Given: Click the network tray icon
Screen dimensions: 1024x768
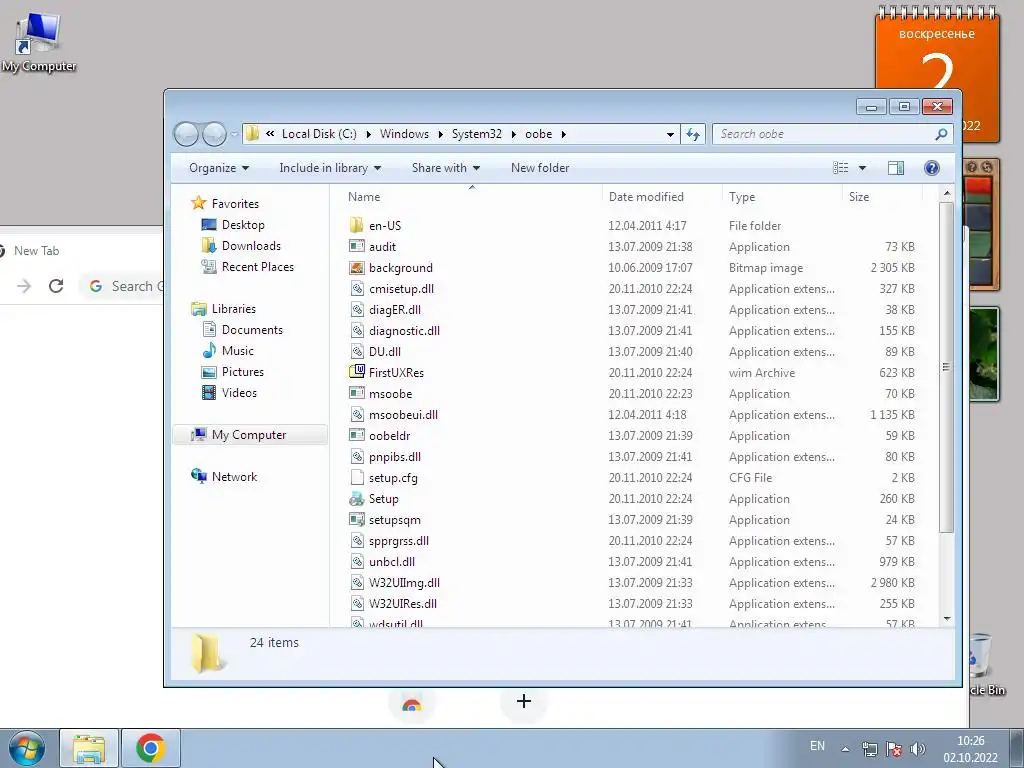Looking at the screenshot, I should [x=870, y=749].
